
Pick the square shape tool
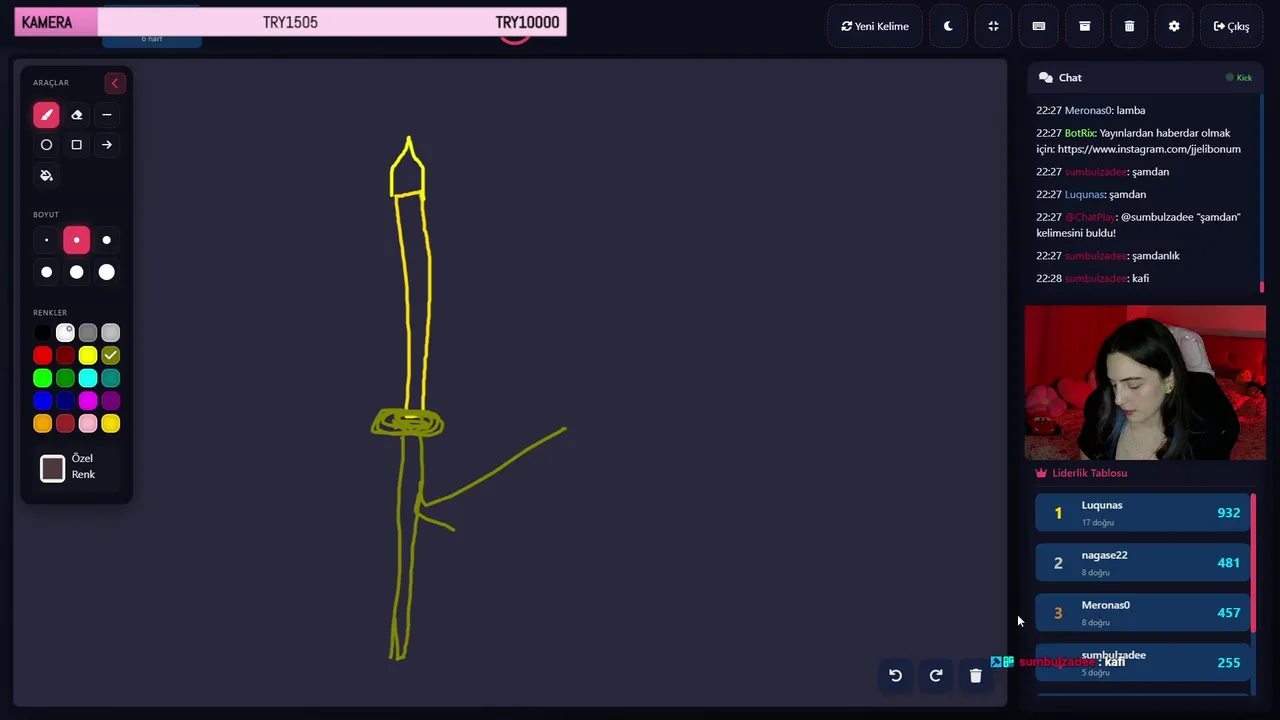[76, 145]
